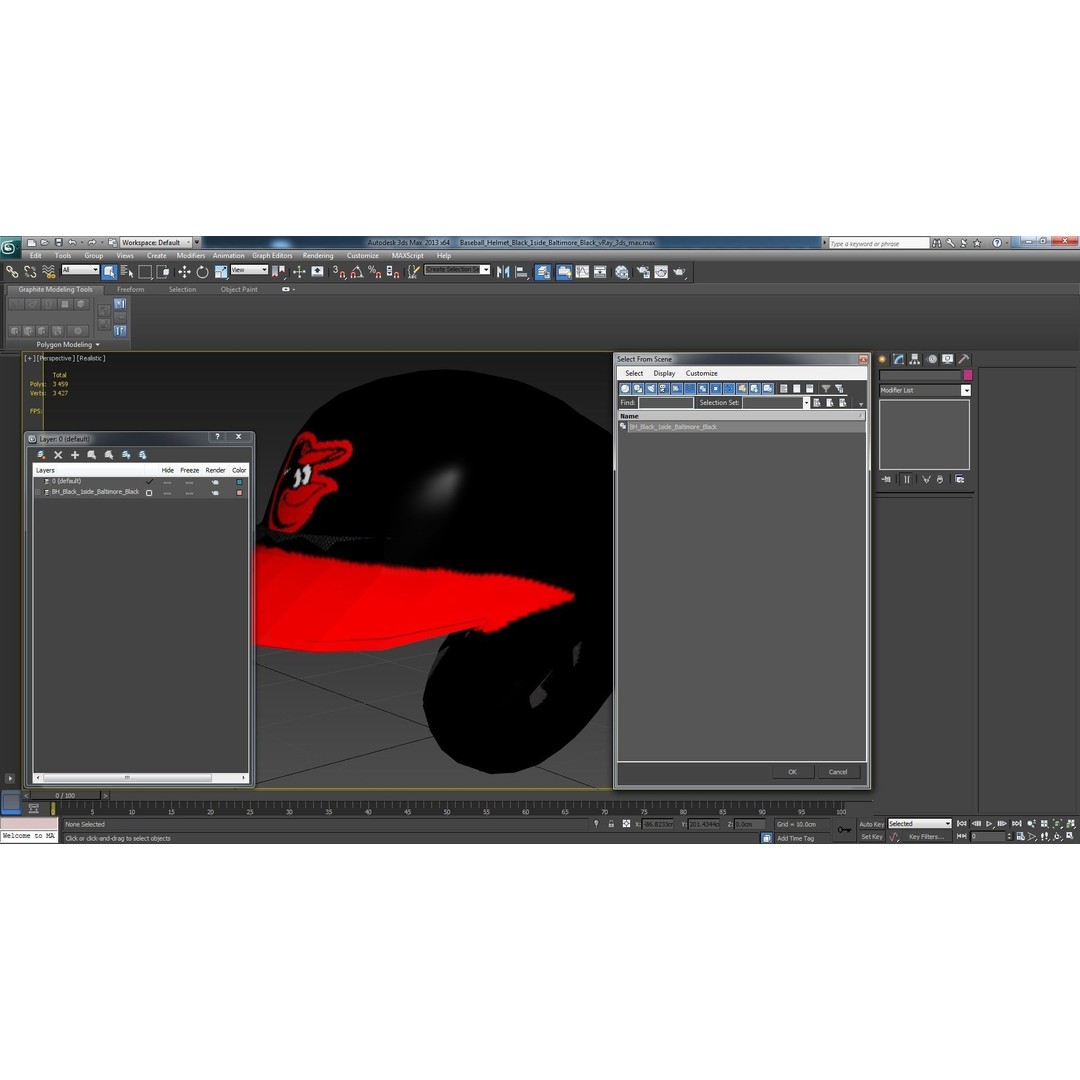Click the Find field in Select From Scene
This screenshot has height=1080, width=1080.
point(665,403)
